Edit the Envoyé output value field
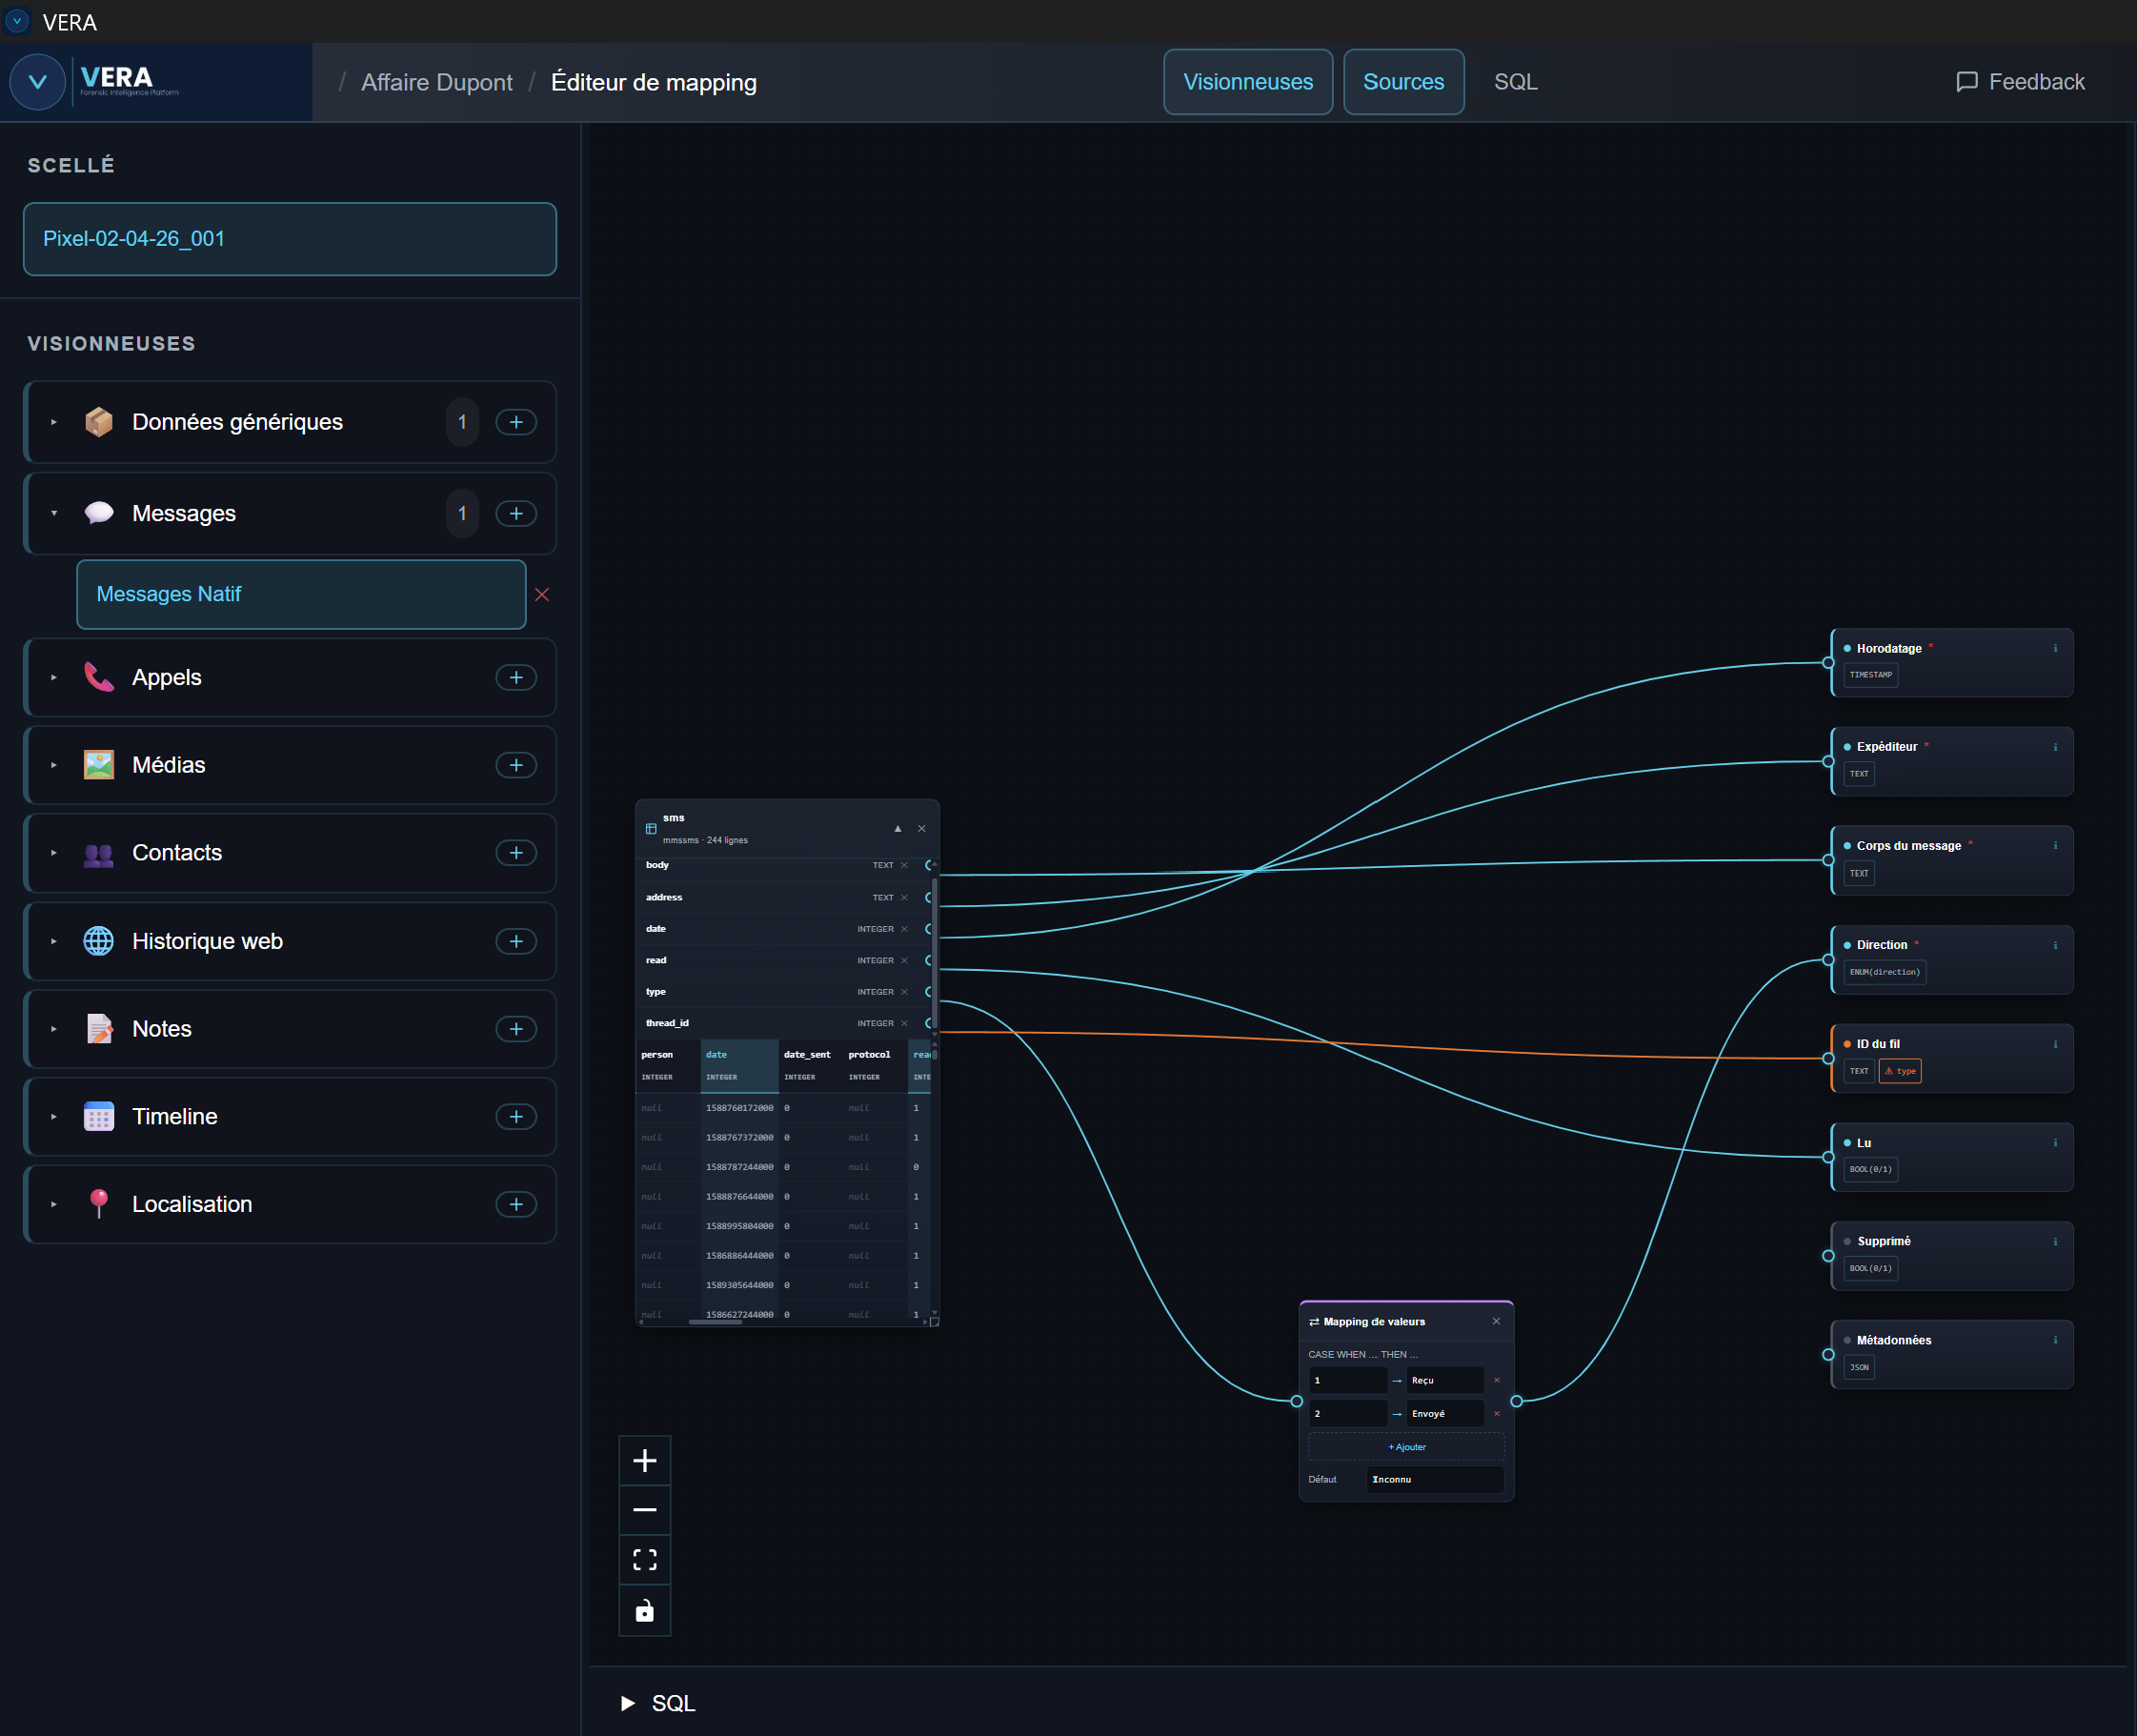 pyautogui.click(x=1445, y=1414)
